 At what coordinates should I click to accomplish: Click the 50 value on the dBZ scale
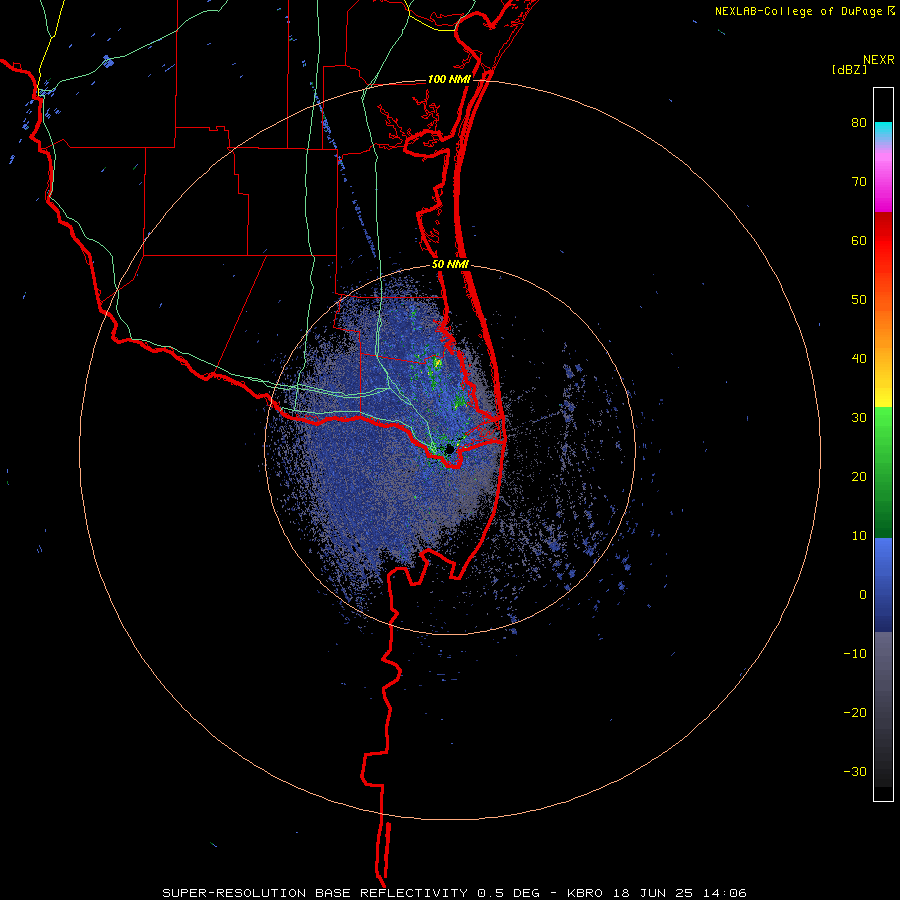tap(859, 300)
